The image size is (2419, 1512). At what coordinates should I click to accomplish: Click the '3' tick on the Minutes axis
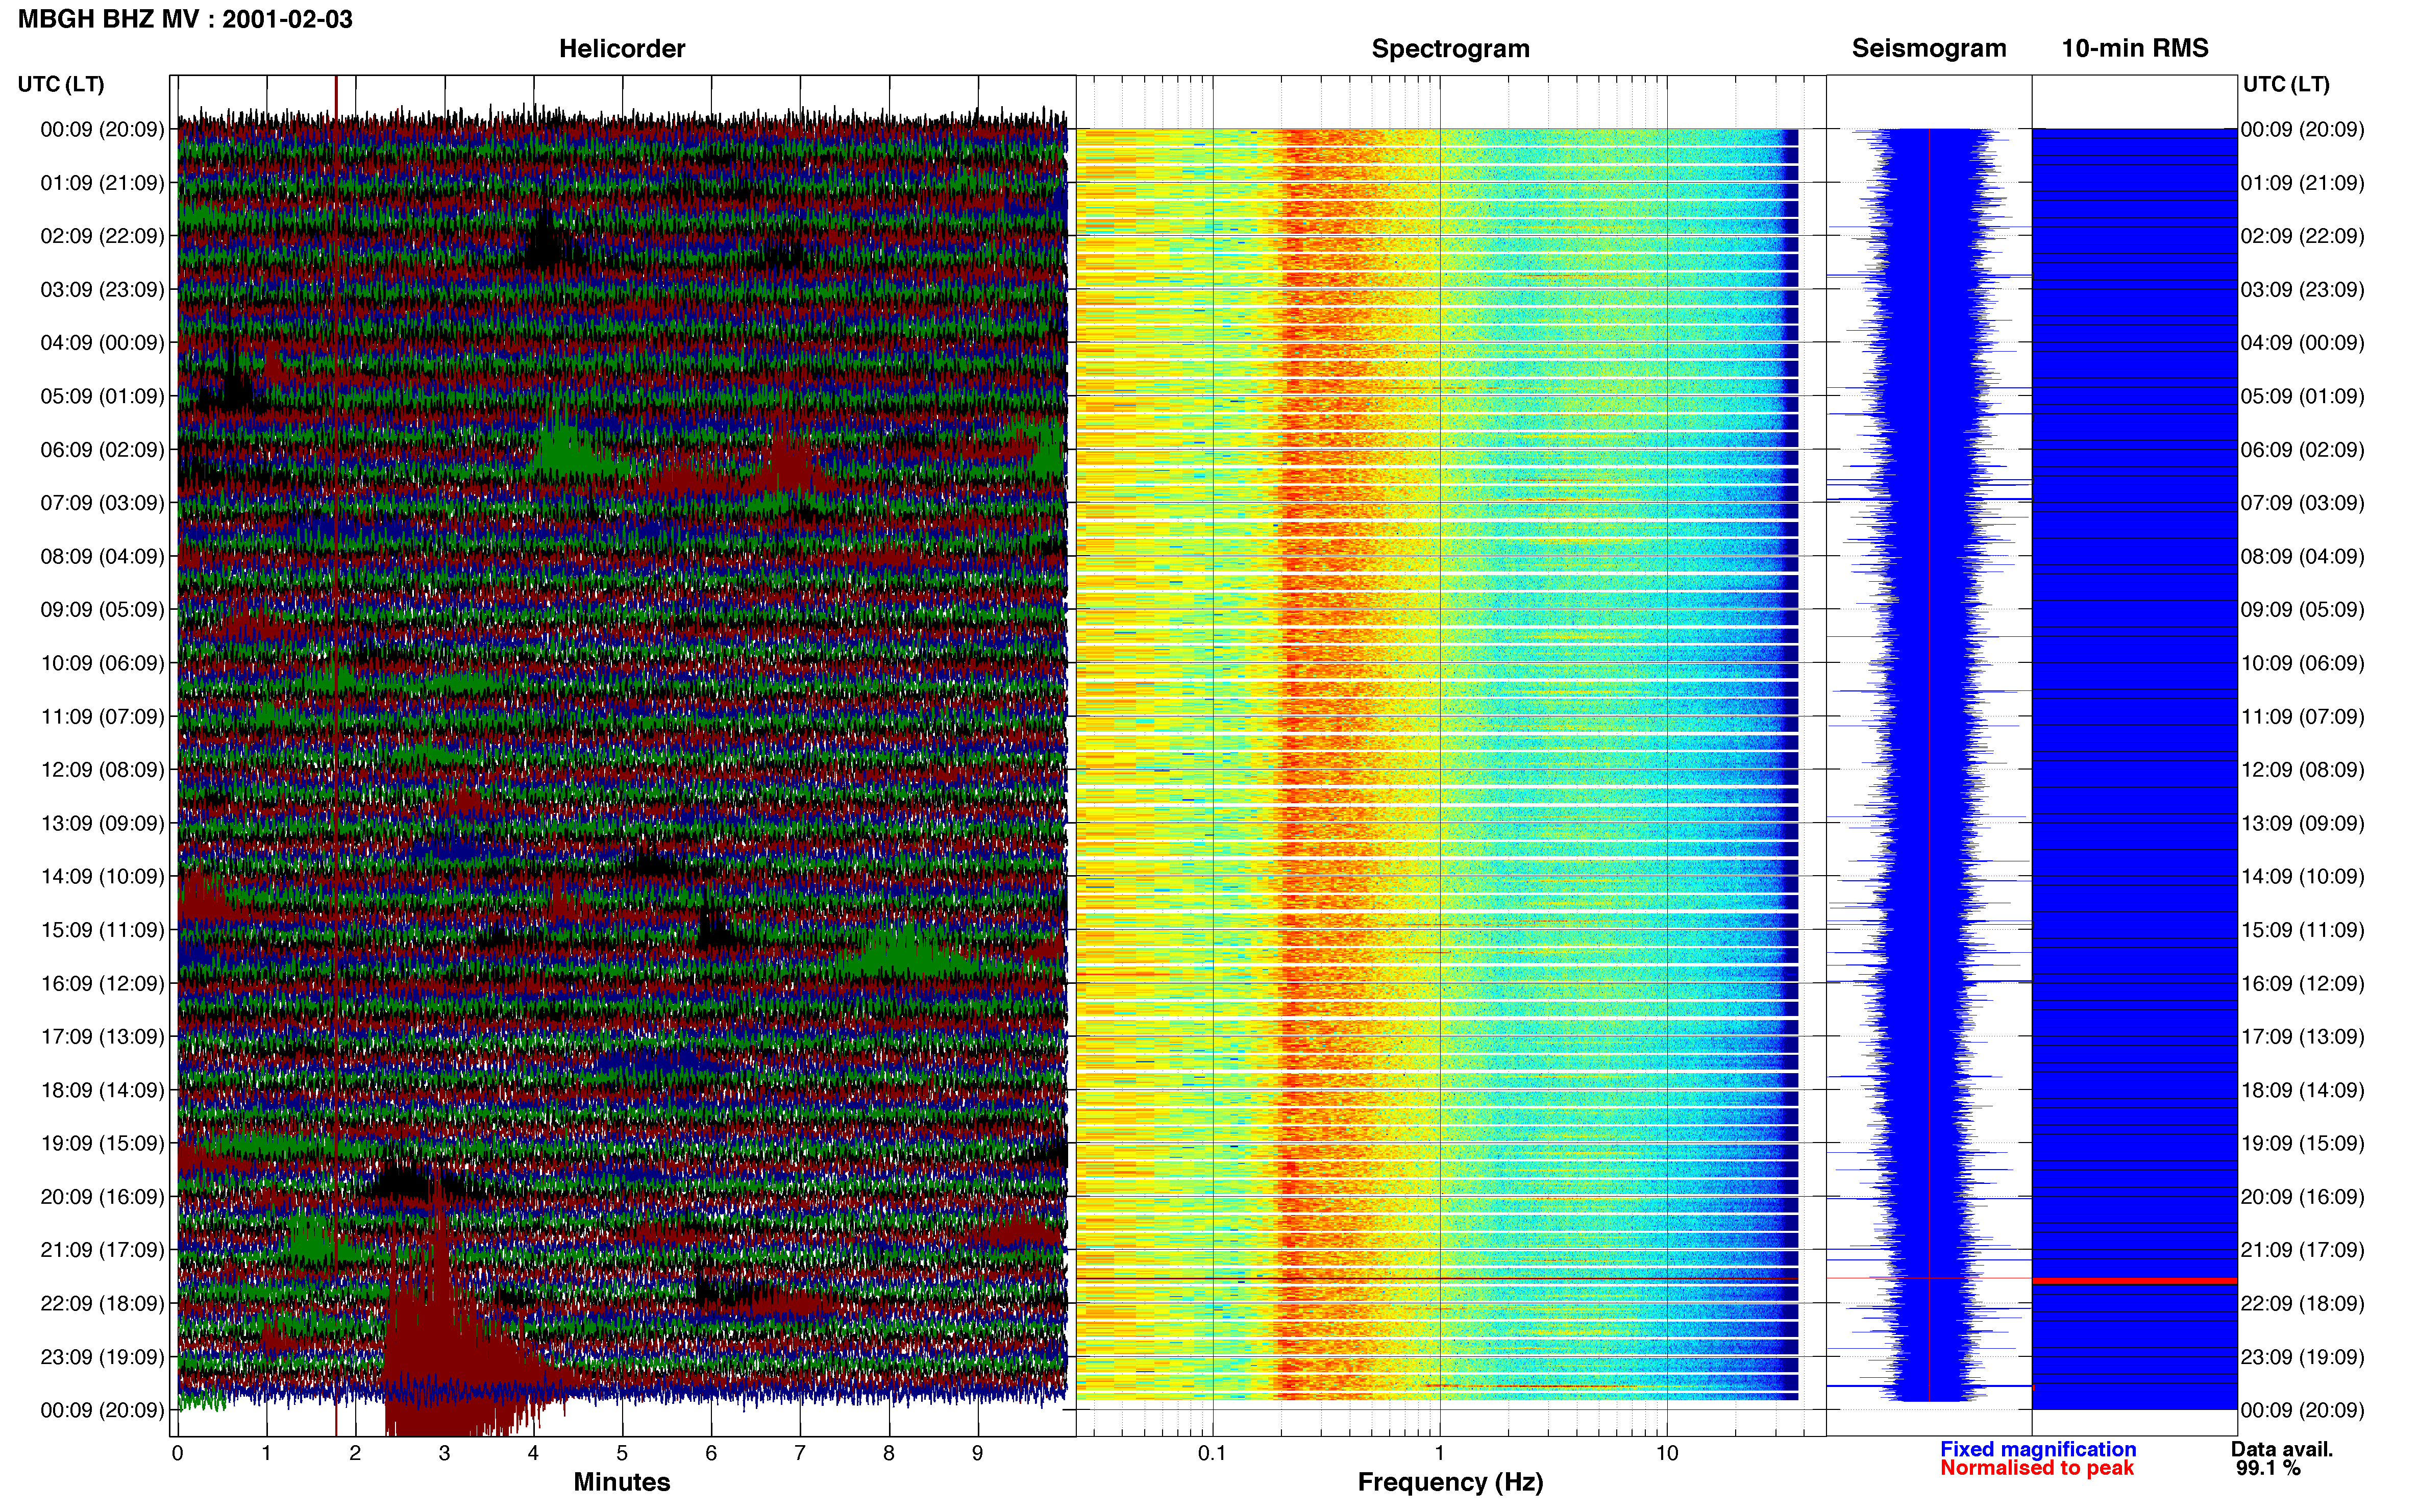coord(444,1453)
